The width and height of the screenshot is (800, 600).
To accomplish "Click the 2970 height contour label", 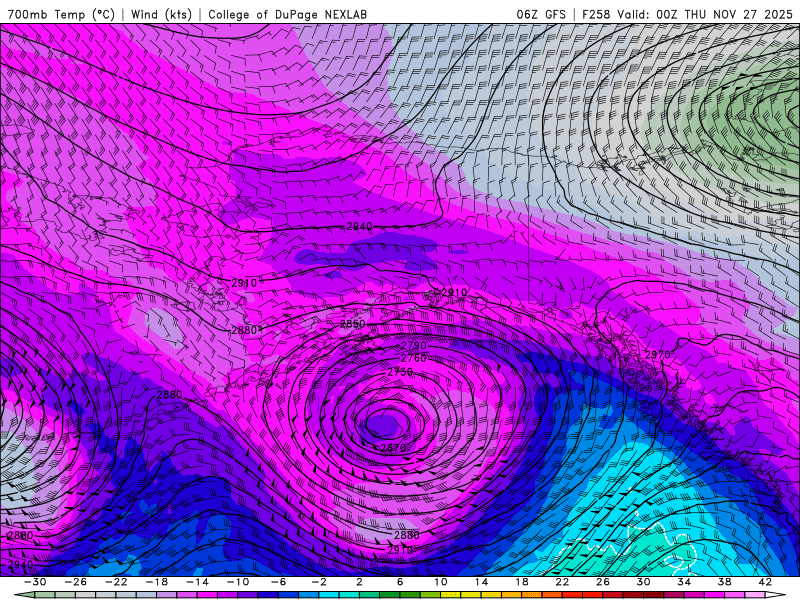I will [x=658, y=355].
